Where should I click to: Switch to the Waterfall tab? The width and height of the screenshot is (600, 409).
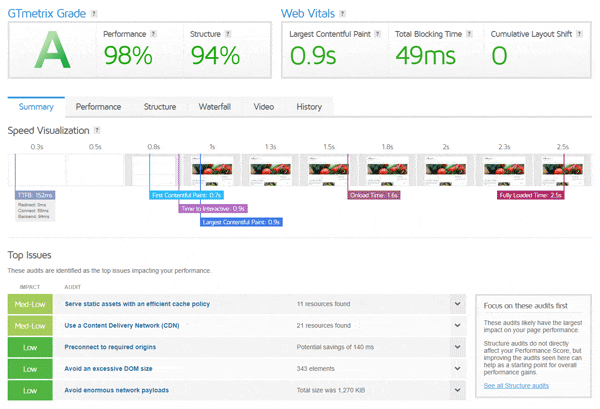coord(214,106)
